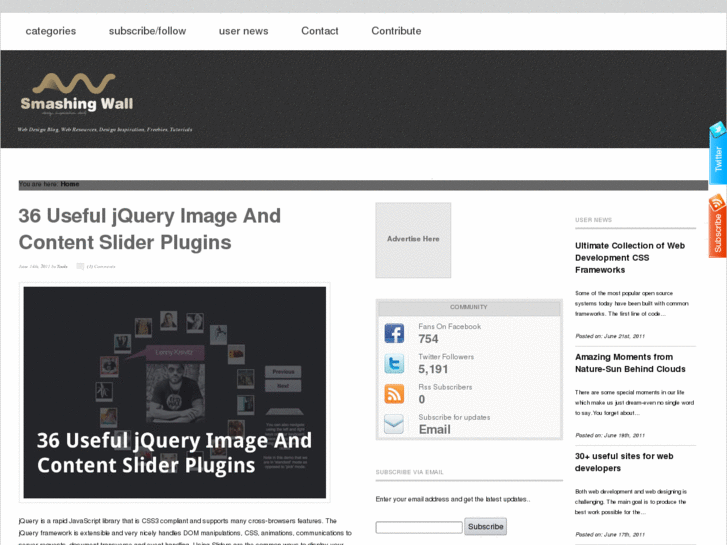The width and height of the screenshot is (727, 545).
Task: Click the Twitter bird icon in Community
Action: point(394,363)
